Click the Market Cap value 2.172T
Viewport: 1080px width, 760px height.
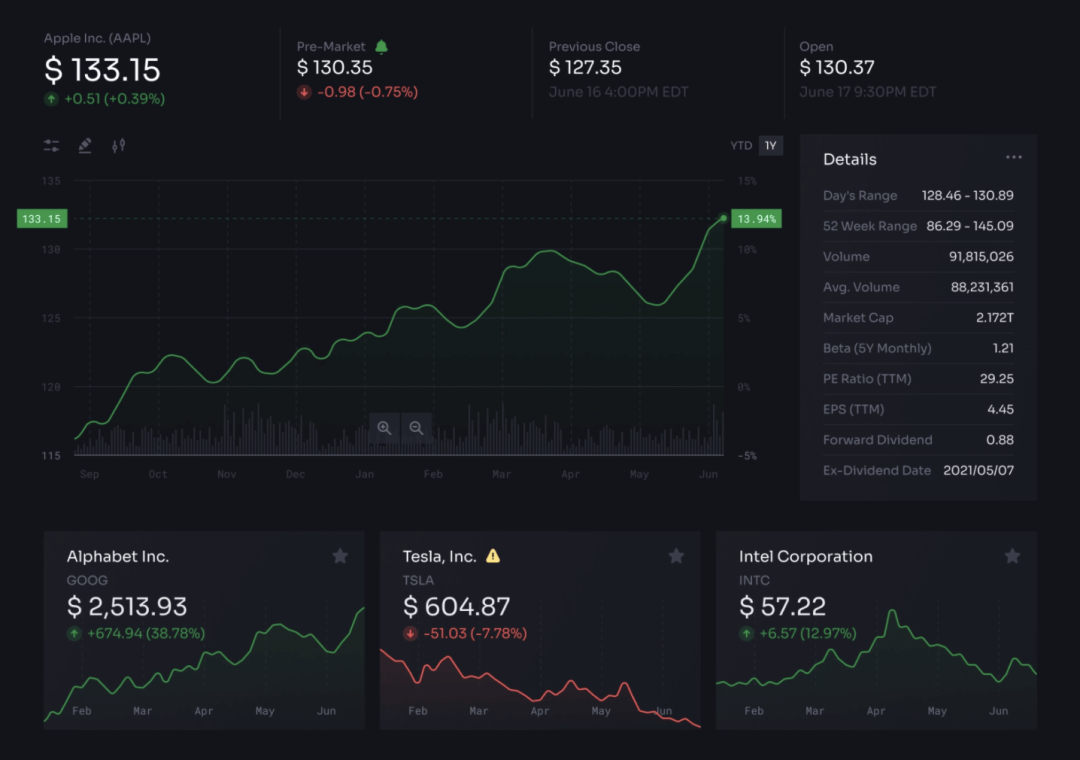[995, 318]
